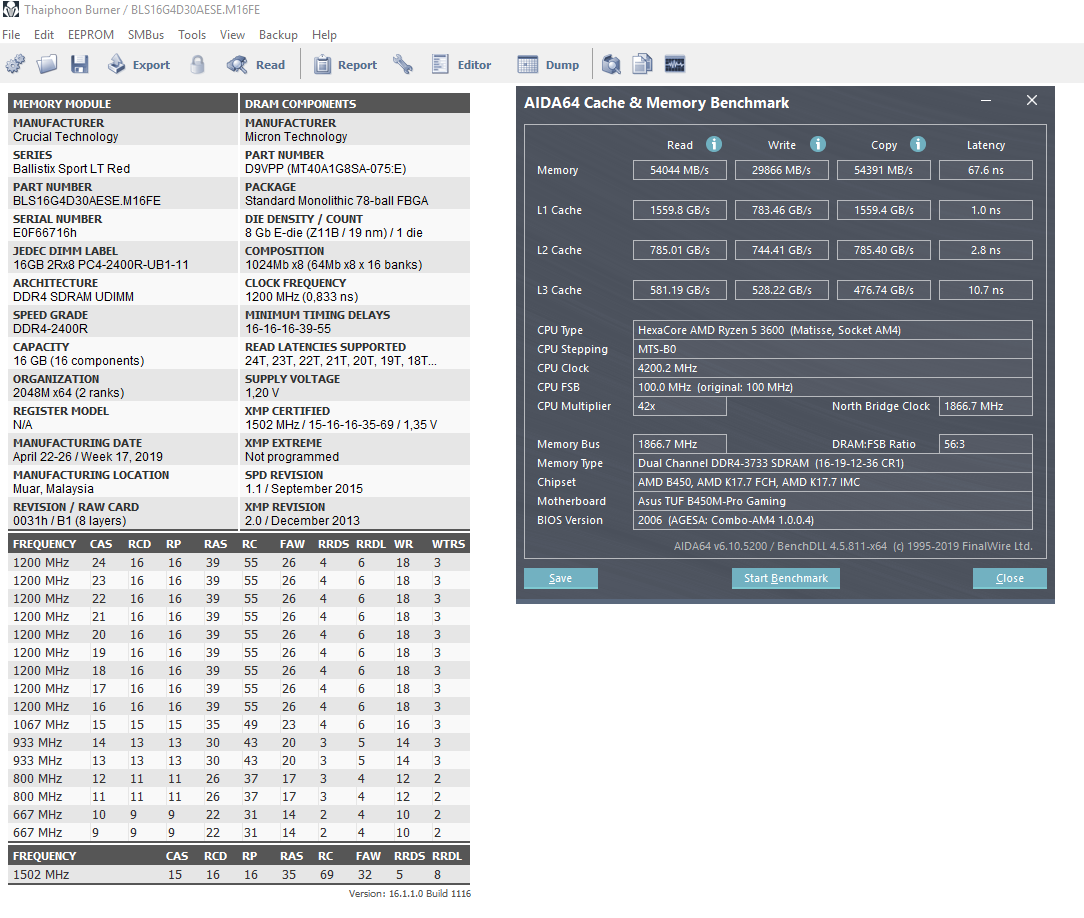Click Motherboard Asus TUF B450M-Pro Gaming field
Screen dimensions: 1084x918
click(832, 501)
